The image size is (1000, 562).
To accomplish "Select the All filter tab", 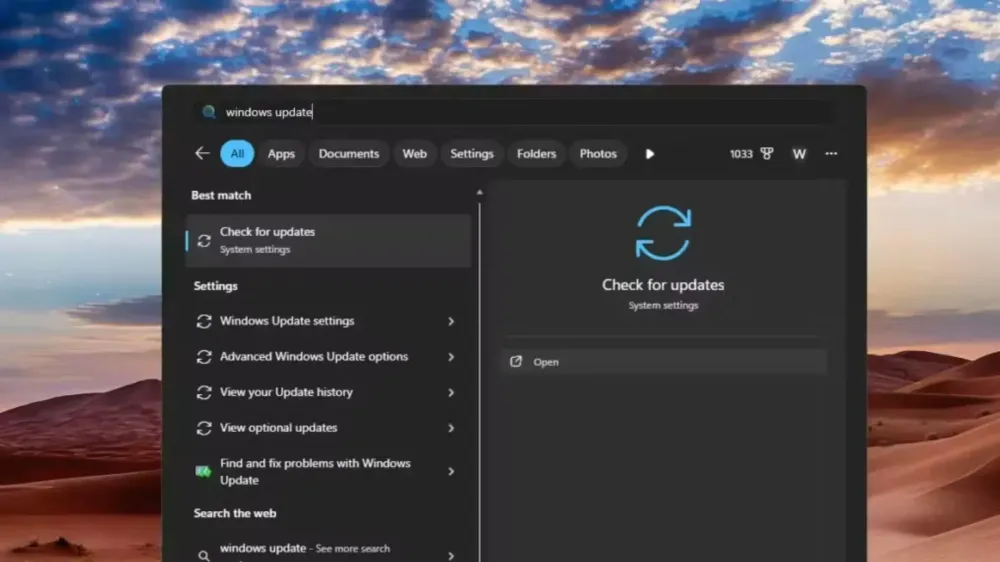I will [x=237, y=154].
